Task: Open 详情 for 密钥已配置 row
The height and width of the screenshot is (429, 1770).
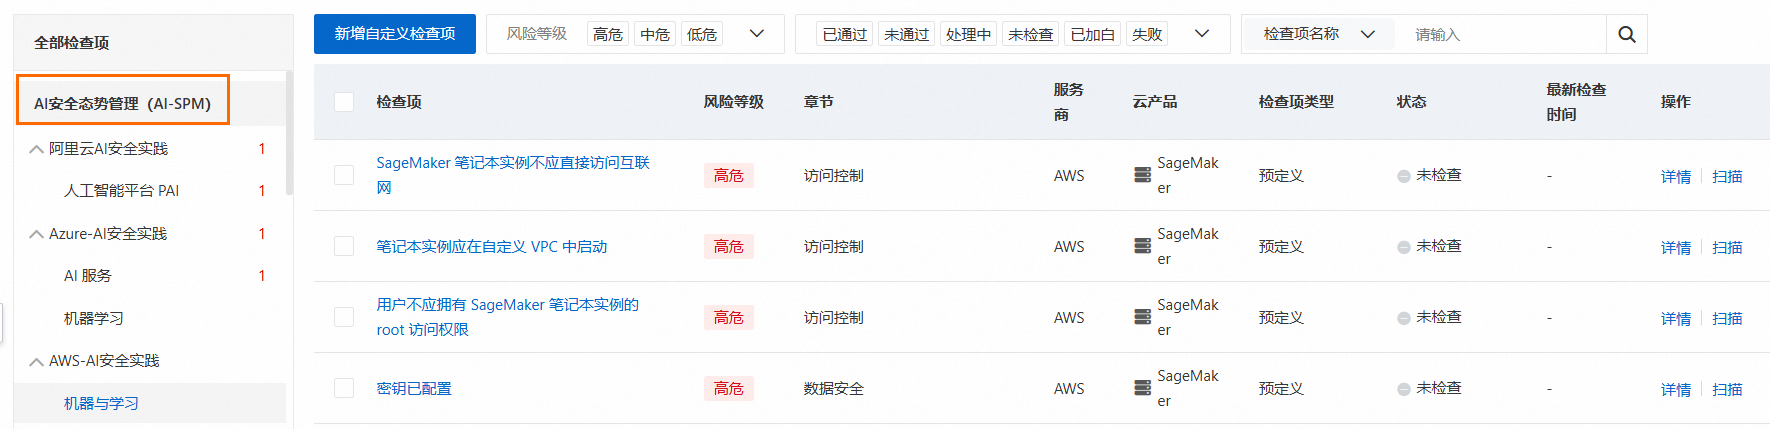Action: [x=1676, y=389]
